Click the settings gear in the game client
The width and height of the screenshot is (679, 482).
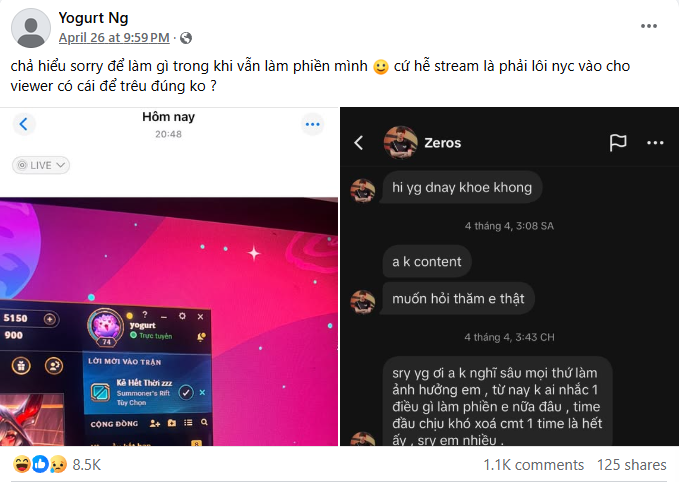pyautogui.click(x=182, y=316)
